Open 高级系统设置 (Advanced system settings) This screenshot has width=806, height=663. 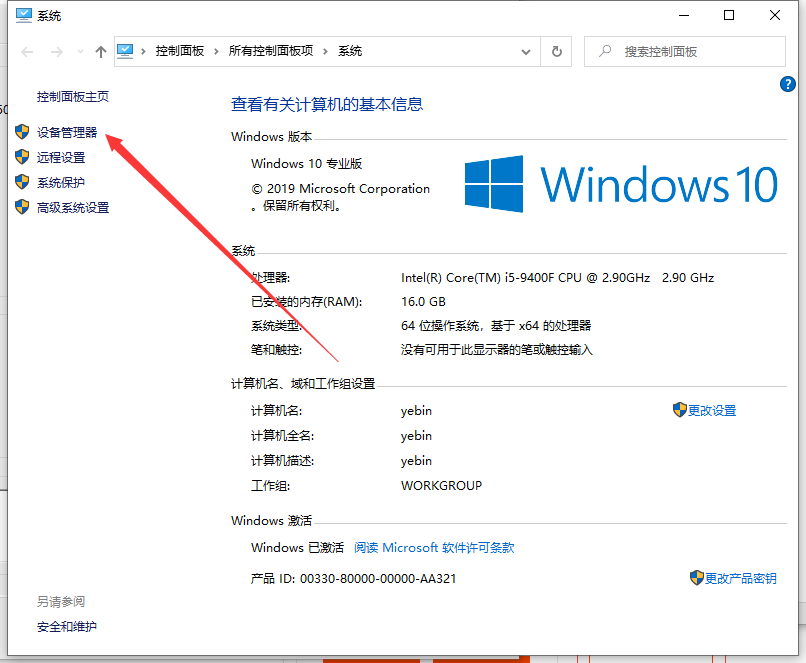click(71, 207)
